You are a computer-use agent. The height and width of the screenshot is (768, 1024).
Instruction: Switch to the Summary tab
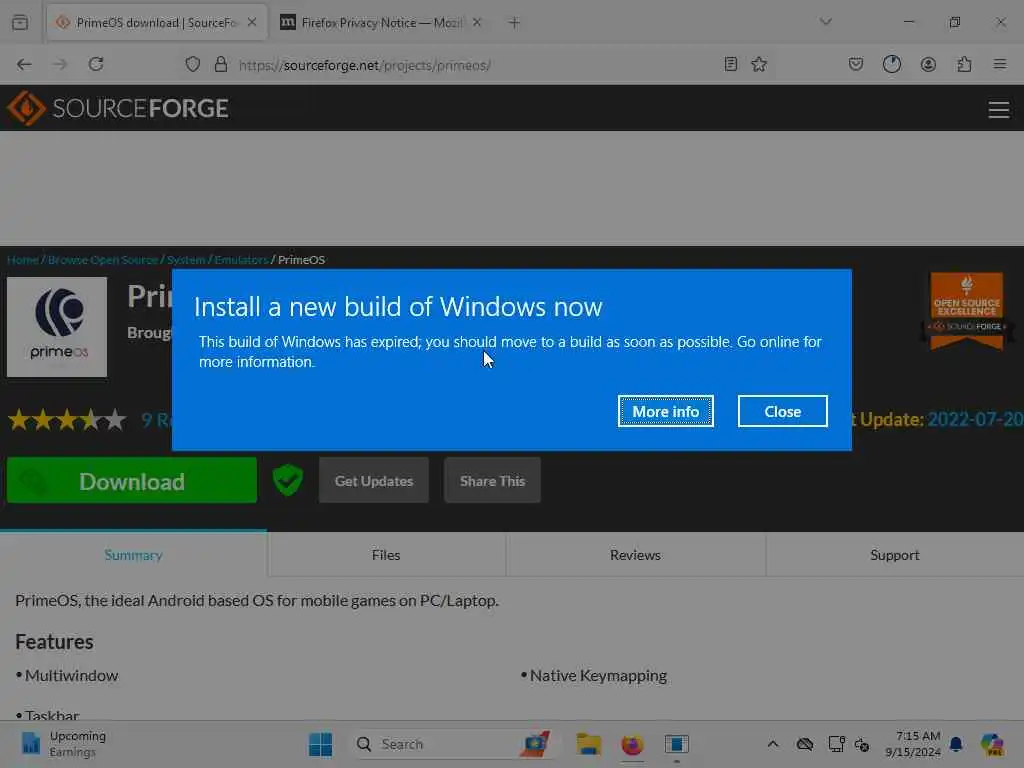click(133, 554)
